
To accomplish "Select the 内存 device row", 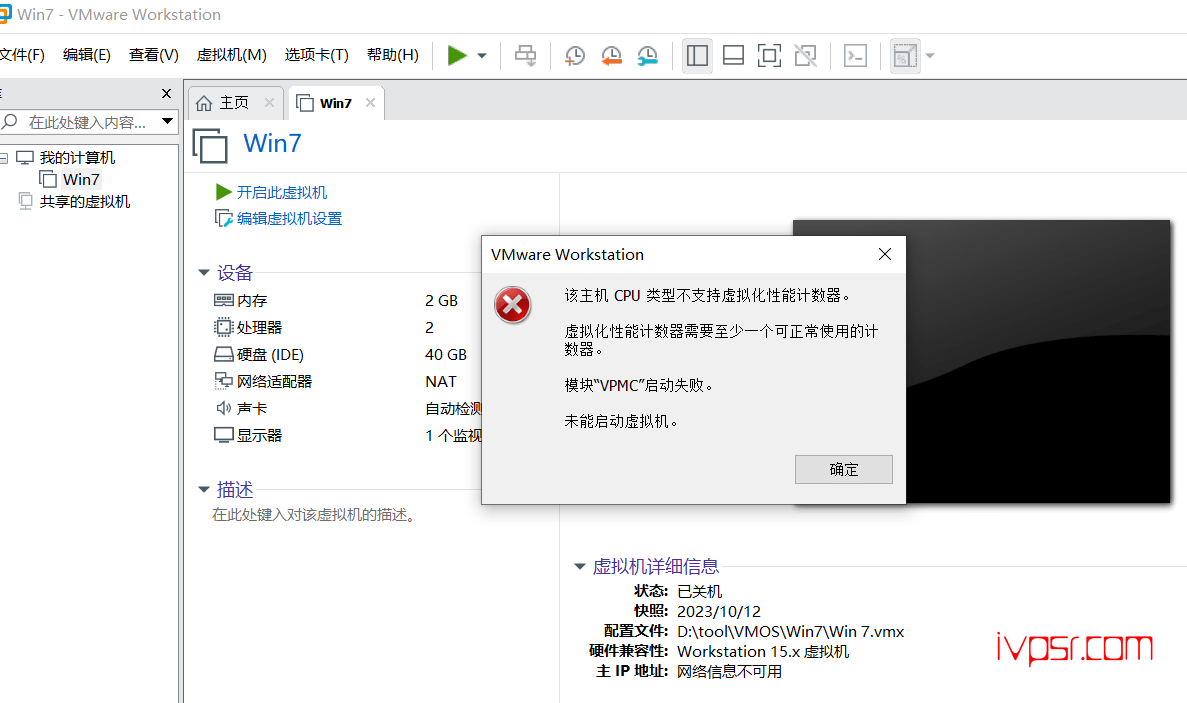I will pos(347,300).
